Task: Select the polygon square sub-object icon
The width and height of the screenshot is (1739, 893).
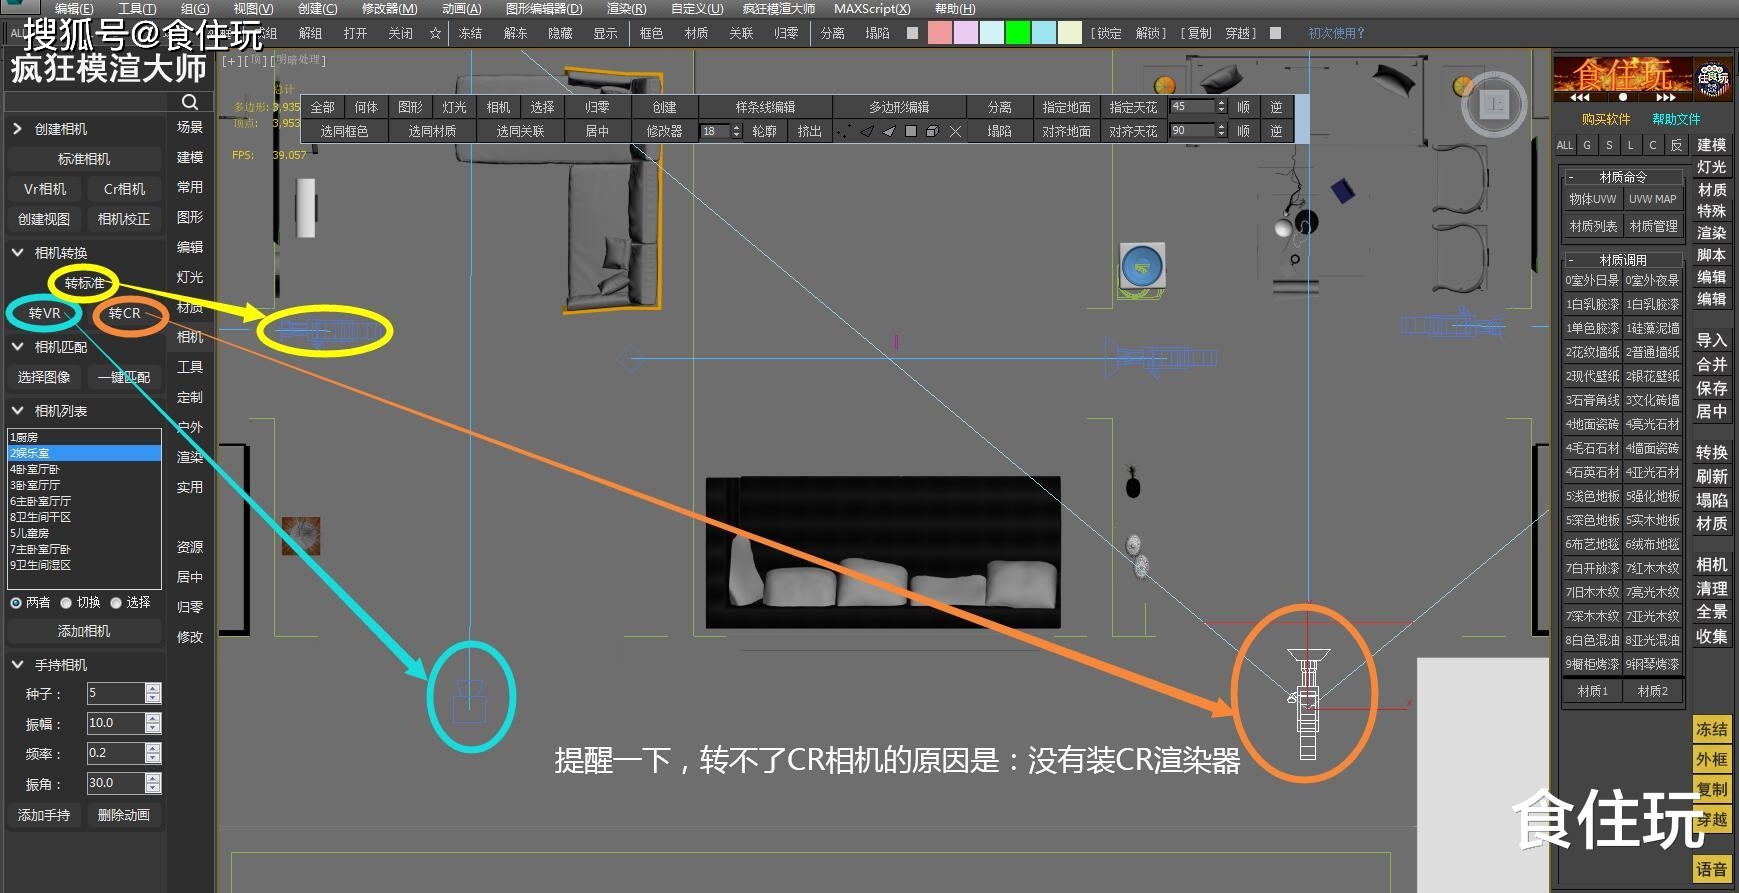Action: tap(910, 131)
